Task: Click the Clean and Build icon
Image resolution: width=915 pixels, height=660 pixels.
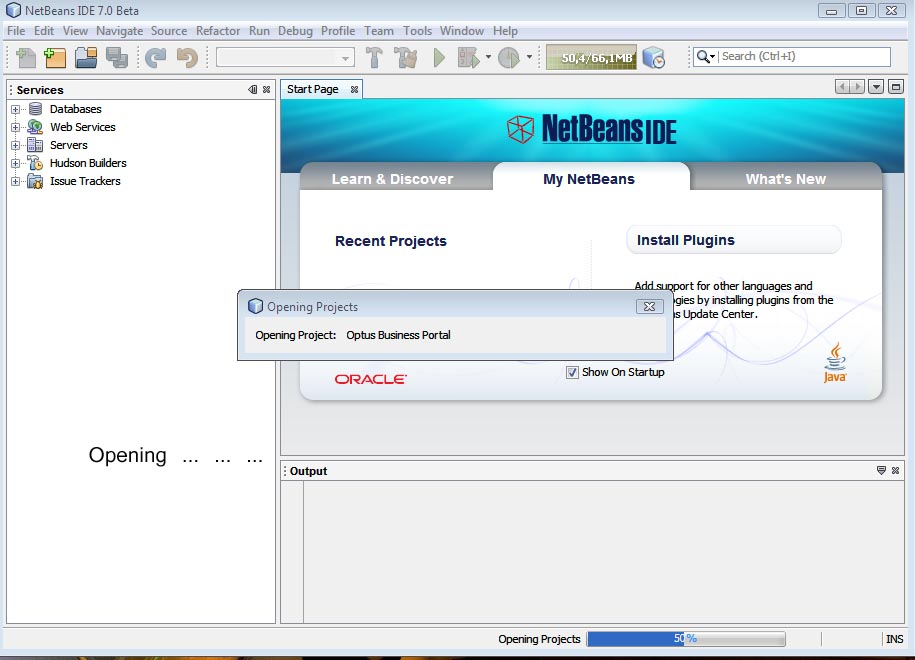Action: 406,58
